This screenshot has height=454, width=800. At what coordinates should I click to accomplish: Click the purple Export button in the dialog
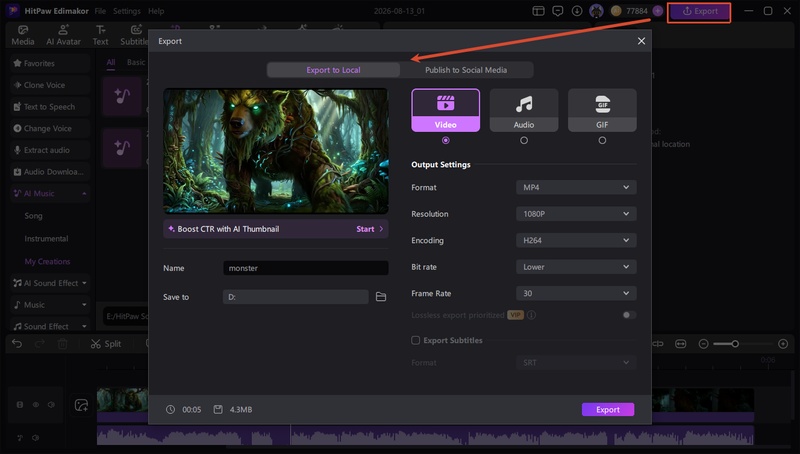tap(608, 410)
